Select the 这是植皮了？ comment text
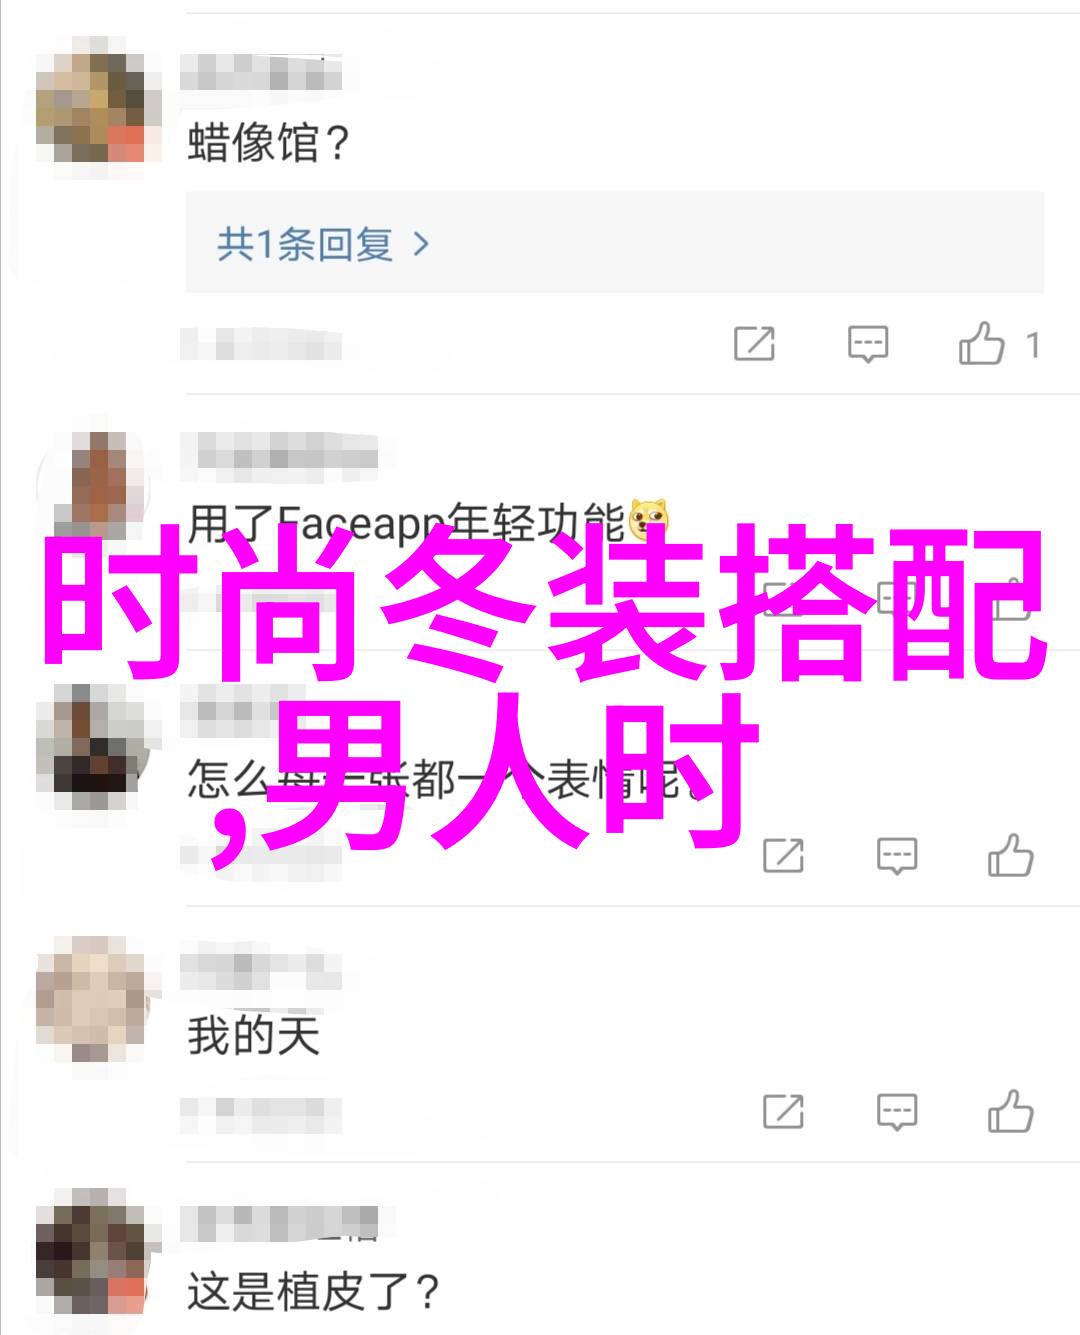The width and height of the screenshot is (1080, 1335). click(x=313, y=1292)
